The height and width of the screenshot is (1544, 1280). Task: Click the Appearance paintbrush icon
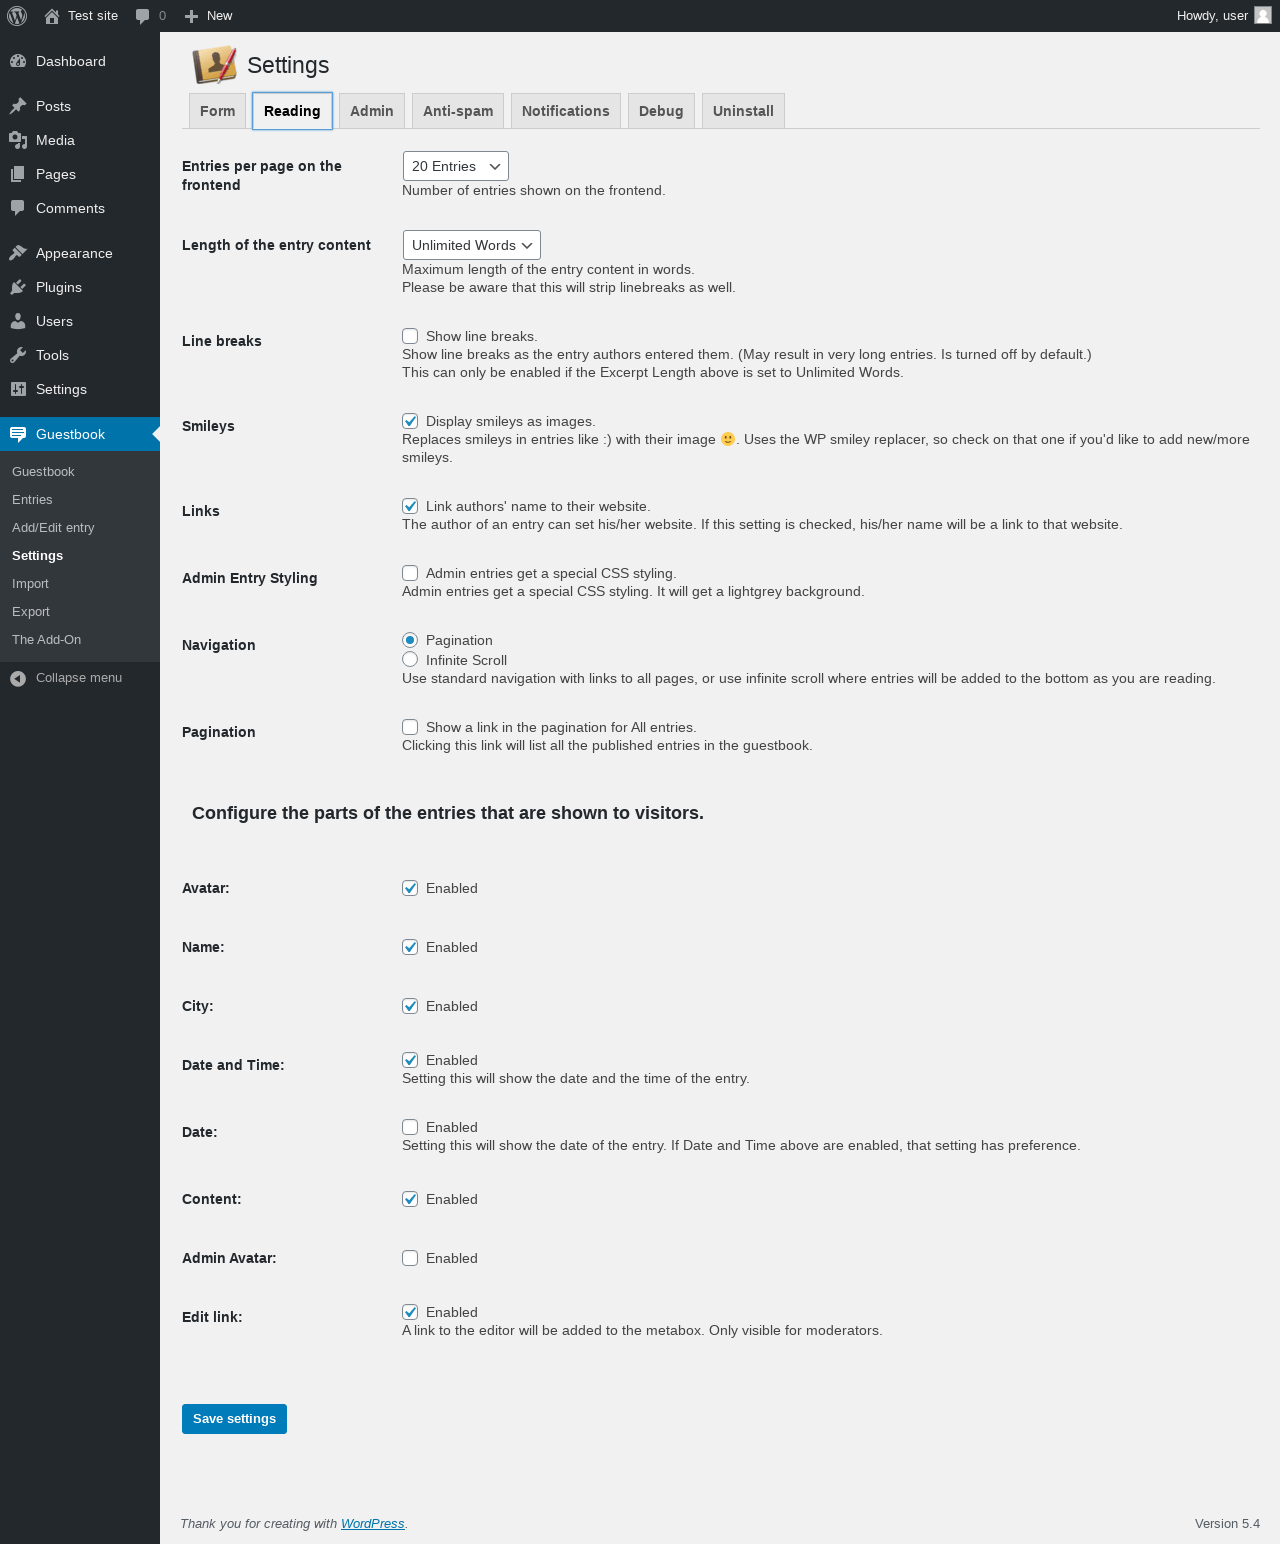(18, 253)
